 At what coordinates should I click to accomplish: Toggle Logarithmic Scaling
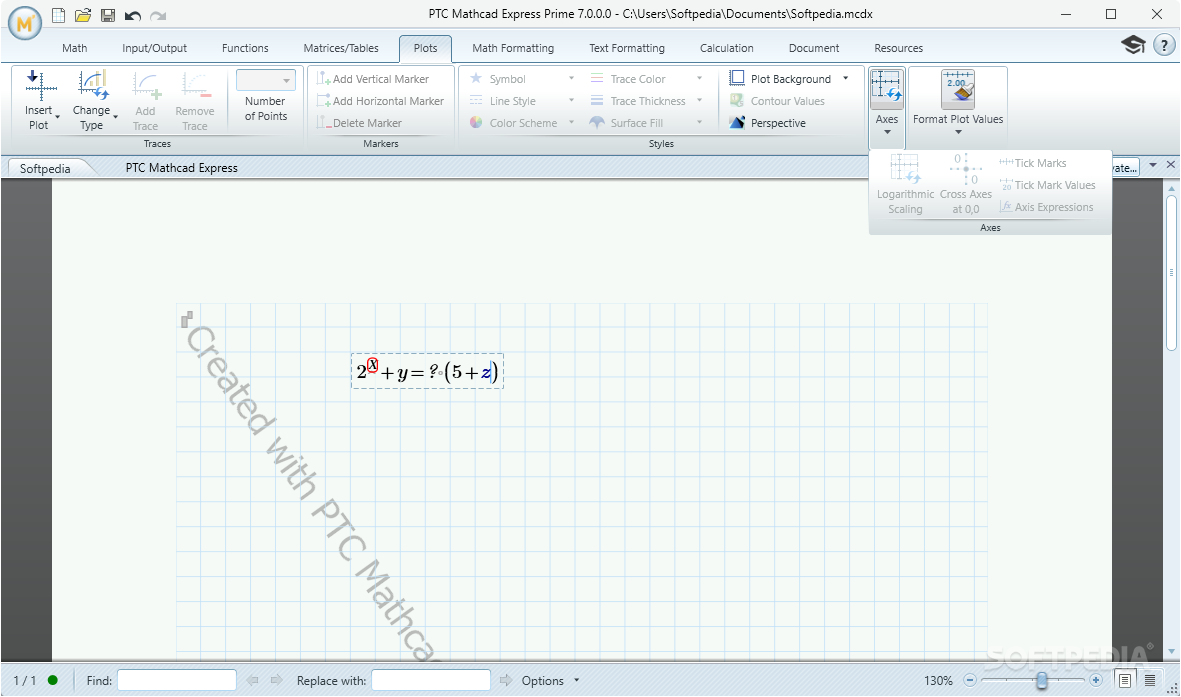tap(905, 183)
